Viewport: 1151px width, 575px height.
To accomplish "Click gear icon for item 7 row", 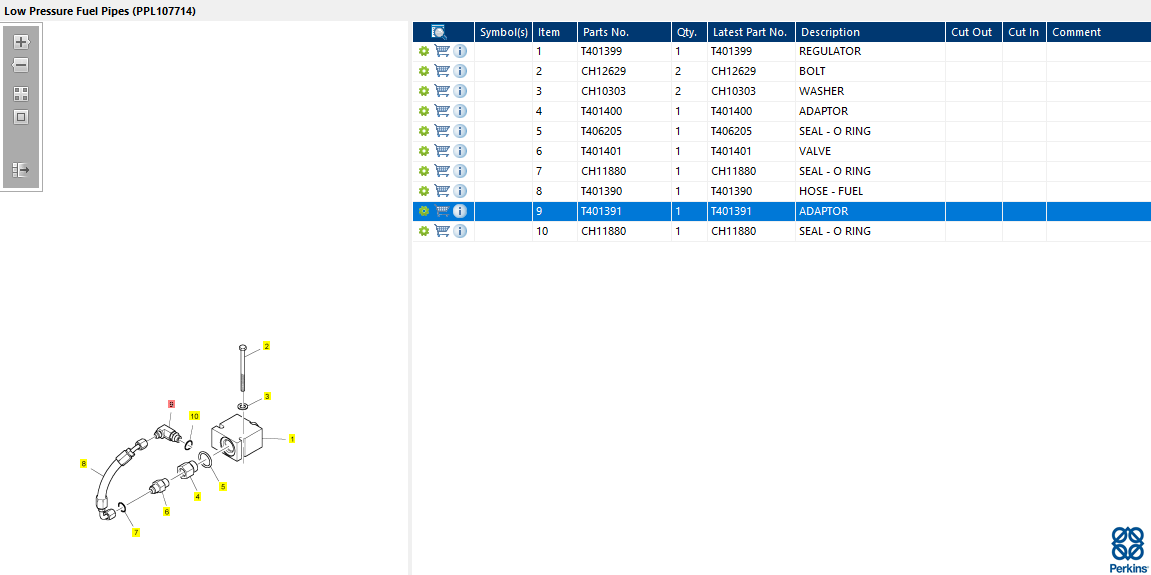I will click(424, 171).
